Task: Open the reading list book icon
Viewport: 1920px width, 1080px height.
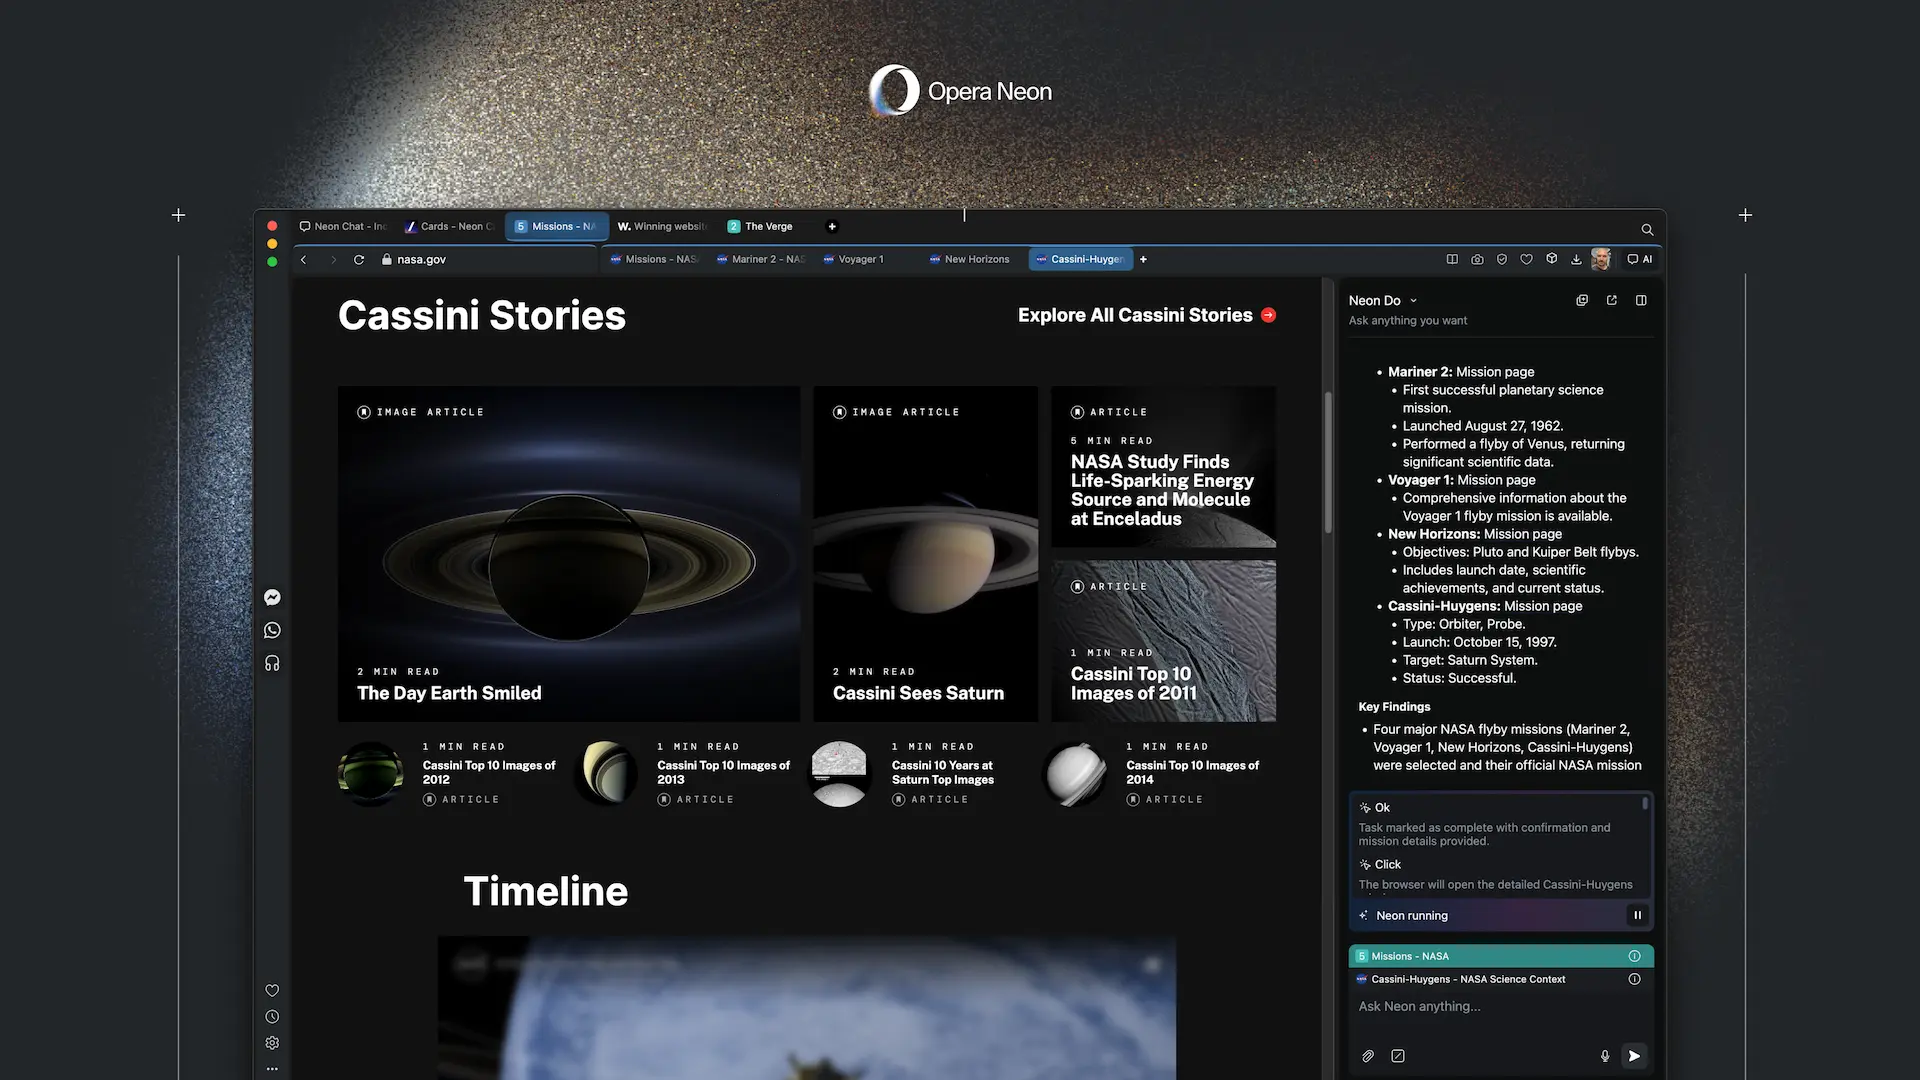Action: [x=1452, y=259]
